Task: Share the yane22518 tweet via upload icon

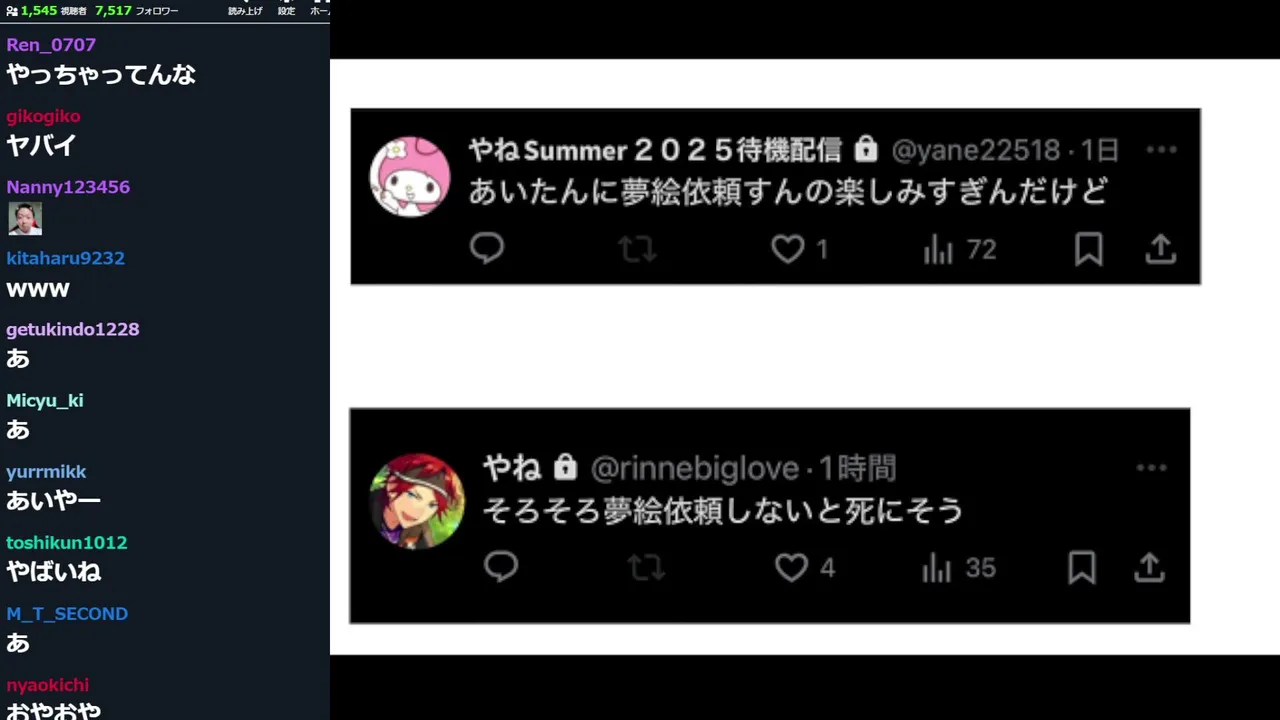Action: click(x=1160, y=249)
